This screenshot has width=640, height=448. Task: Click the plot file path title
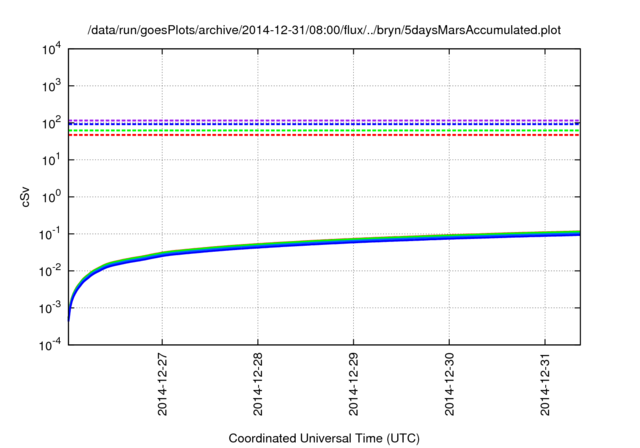pos(324,30)
